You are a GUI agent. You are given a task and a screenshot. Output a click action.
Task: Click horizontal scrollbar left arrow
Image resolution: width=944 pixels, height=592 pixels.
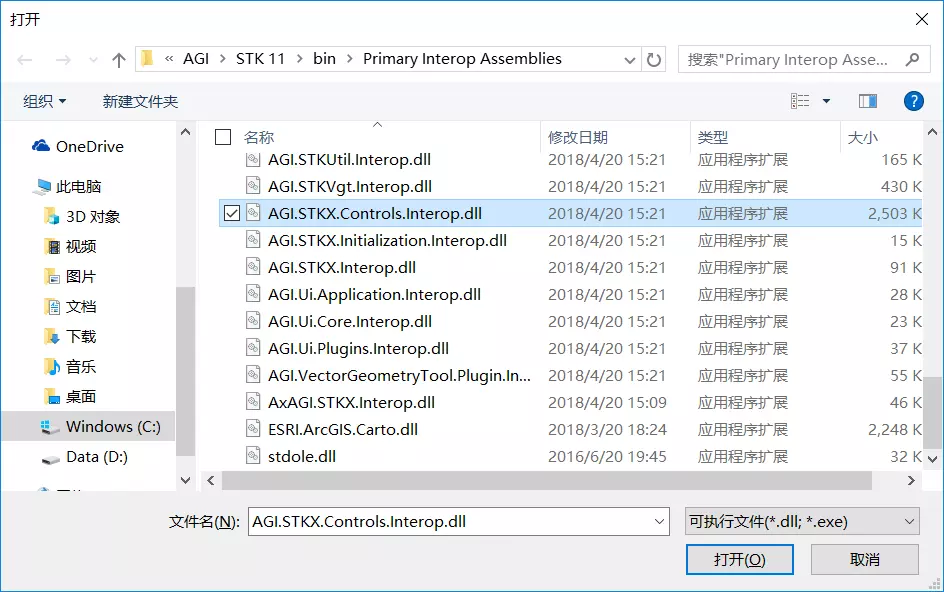pyautogui.click(x=211, y=480)
